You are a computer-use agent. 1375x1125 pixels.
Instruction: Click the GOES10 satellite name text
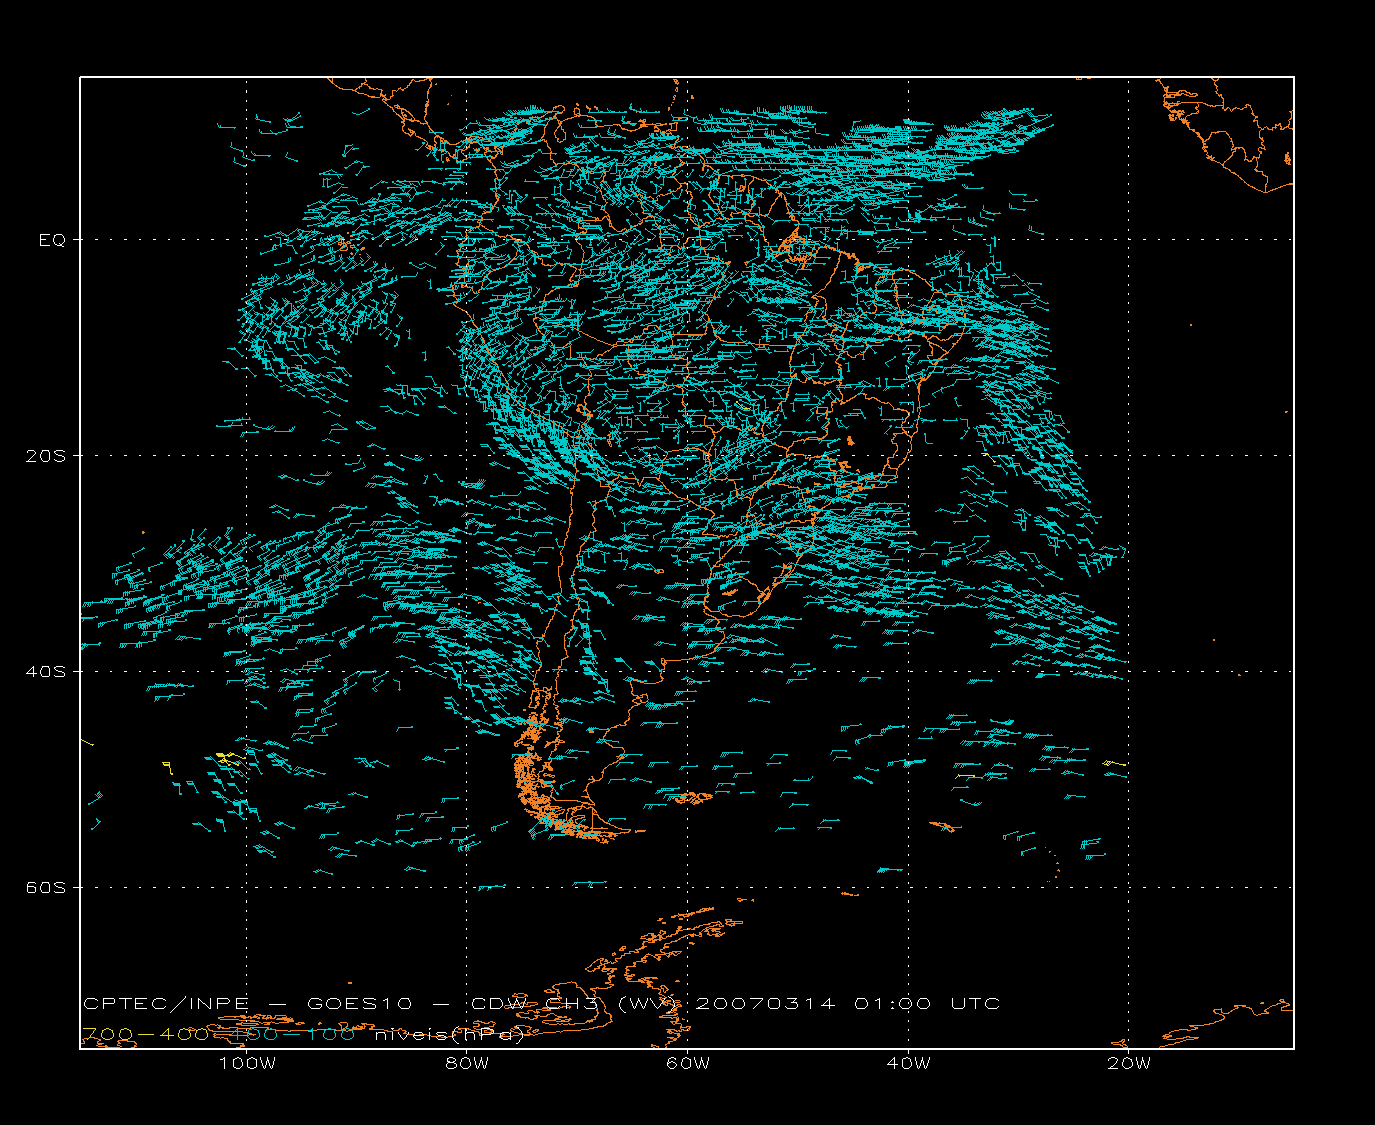click(358, 1003)
